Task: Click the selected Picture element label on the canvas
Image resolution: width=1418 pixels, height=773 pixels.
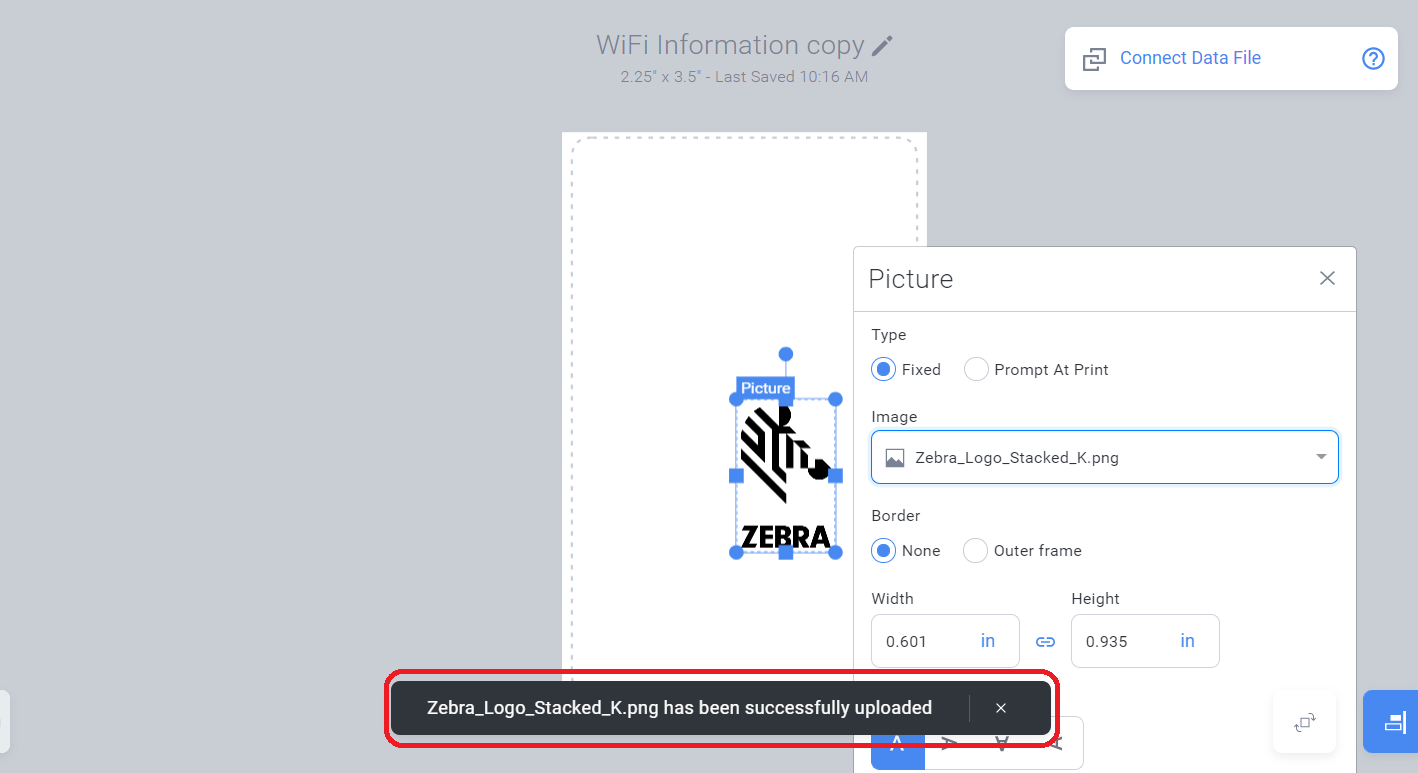Action: pos(765,388)
